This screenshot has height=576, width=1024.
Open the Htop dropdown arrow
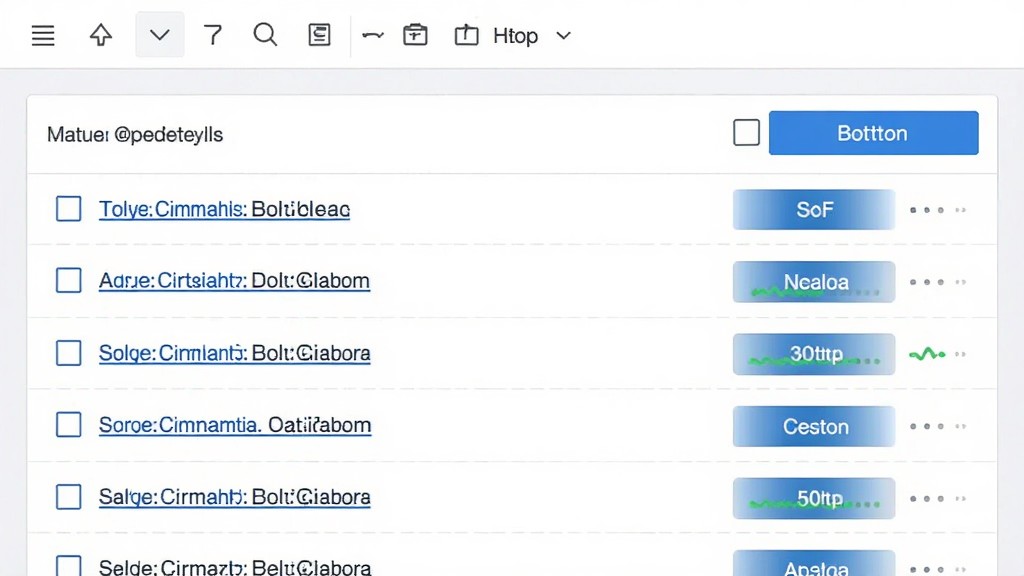(x=564, y=35)
